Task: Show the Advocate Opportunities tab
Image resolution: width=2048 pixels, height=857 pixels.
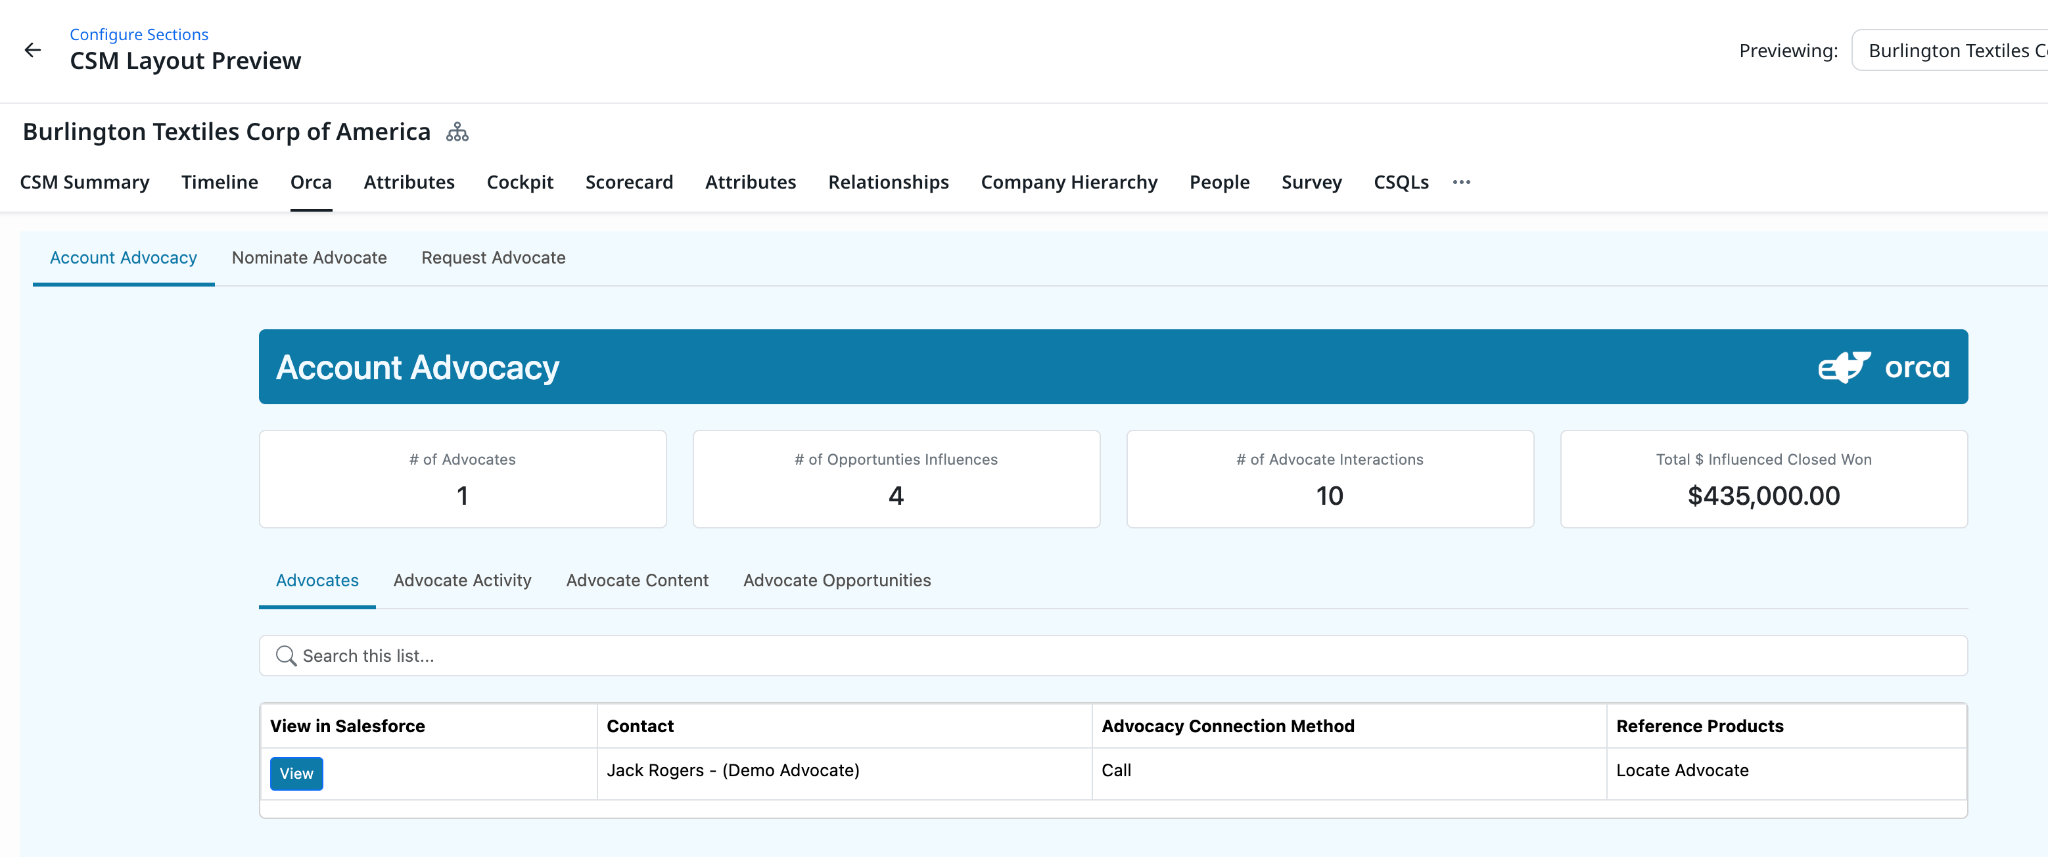Action: pos(837,581)
